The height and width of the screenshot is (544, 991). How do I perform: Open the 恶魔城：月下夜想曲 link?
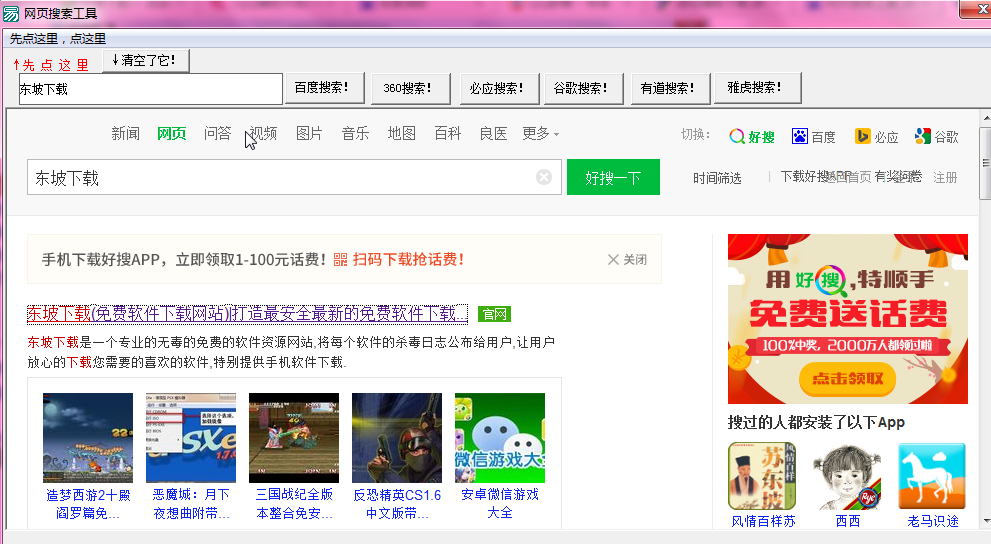191,504
